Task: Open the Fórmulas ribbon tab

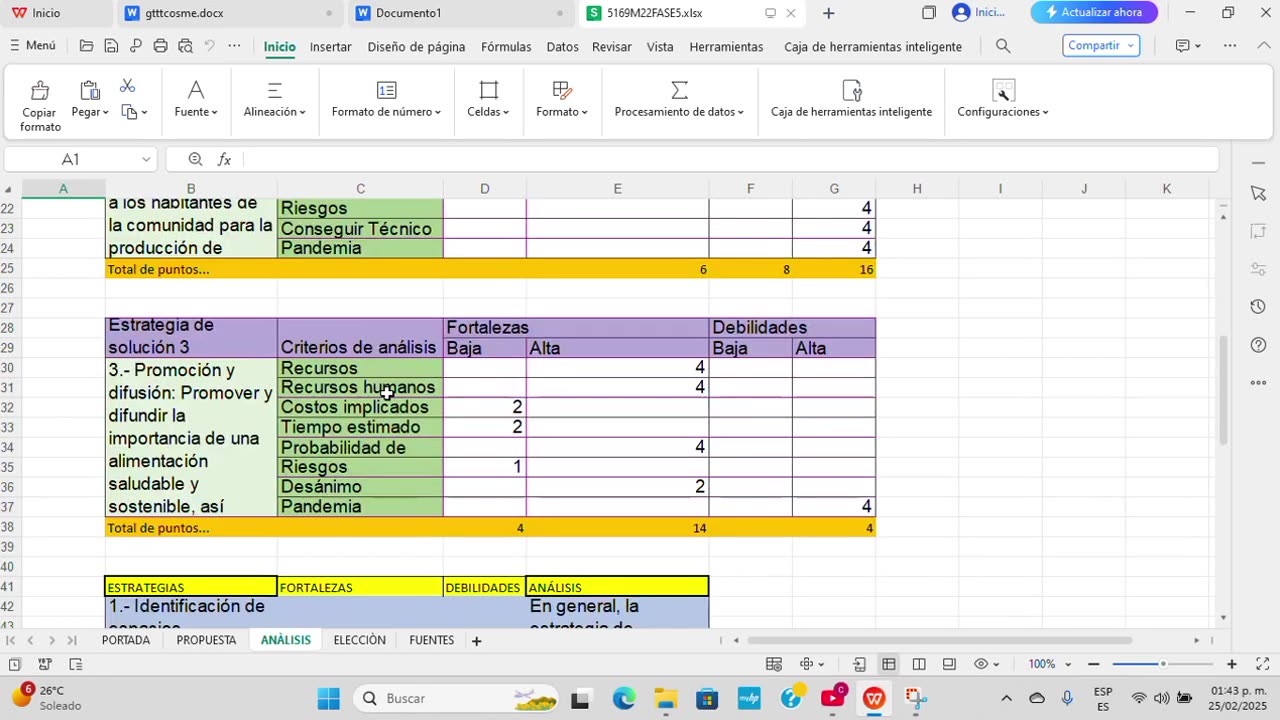Action: pos(506,46)
